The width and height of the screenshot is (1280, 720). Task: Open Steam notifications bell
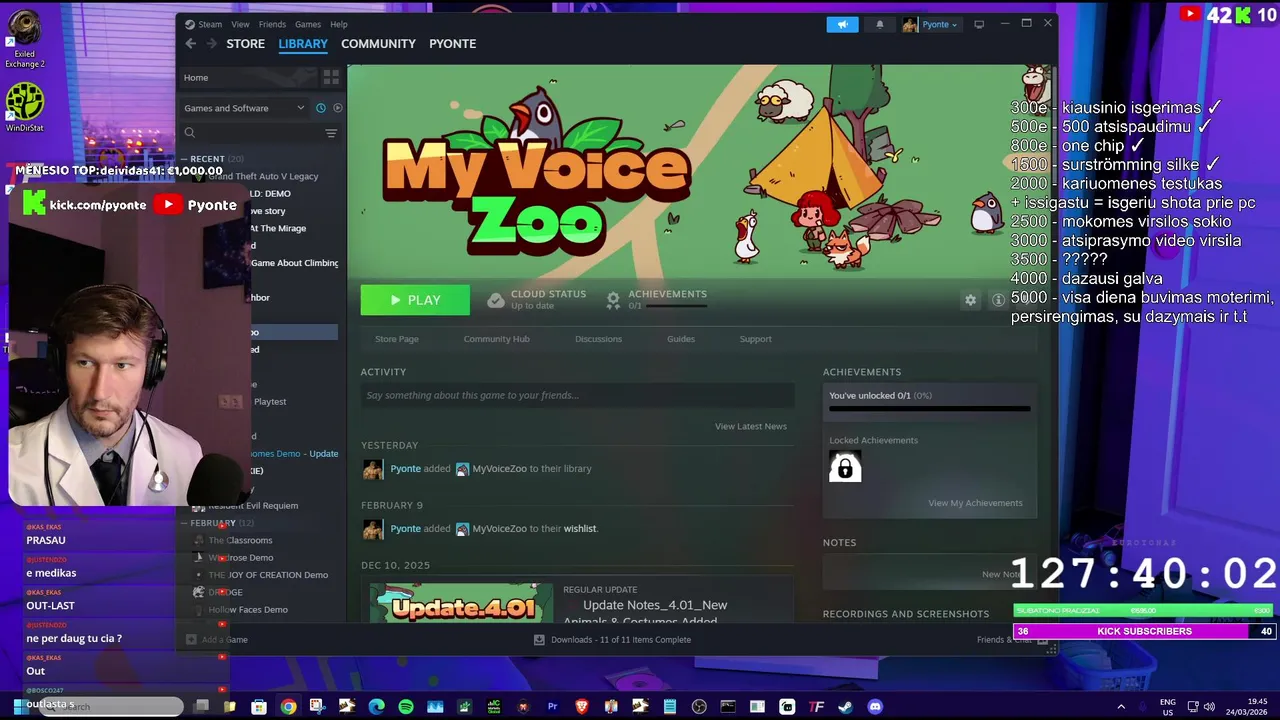(x=880, y=24)
